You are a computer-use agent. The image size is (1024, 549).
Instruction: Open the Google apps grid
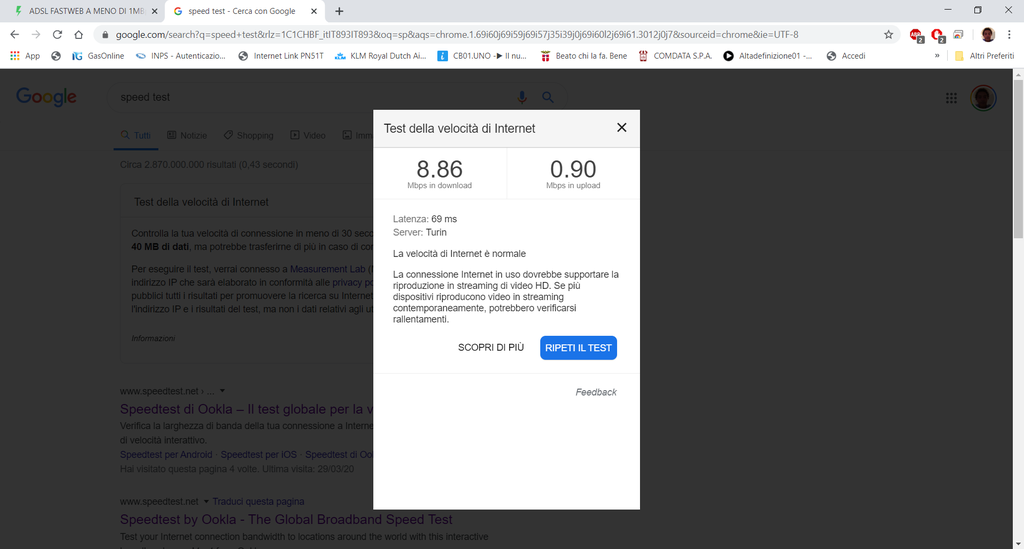pos(952,98)
